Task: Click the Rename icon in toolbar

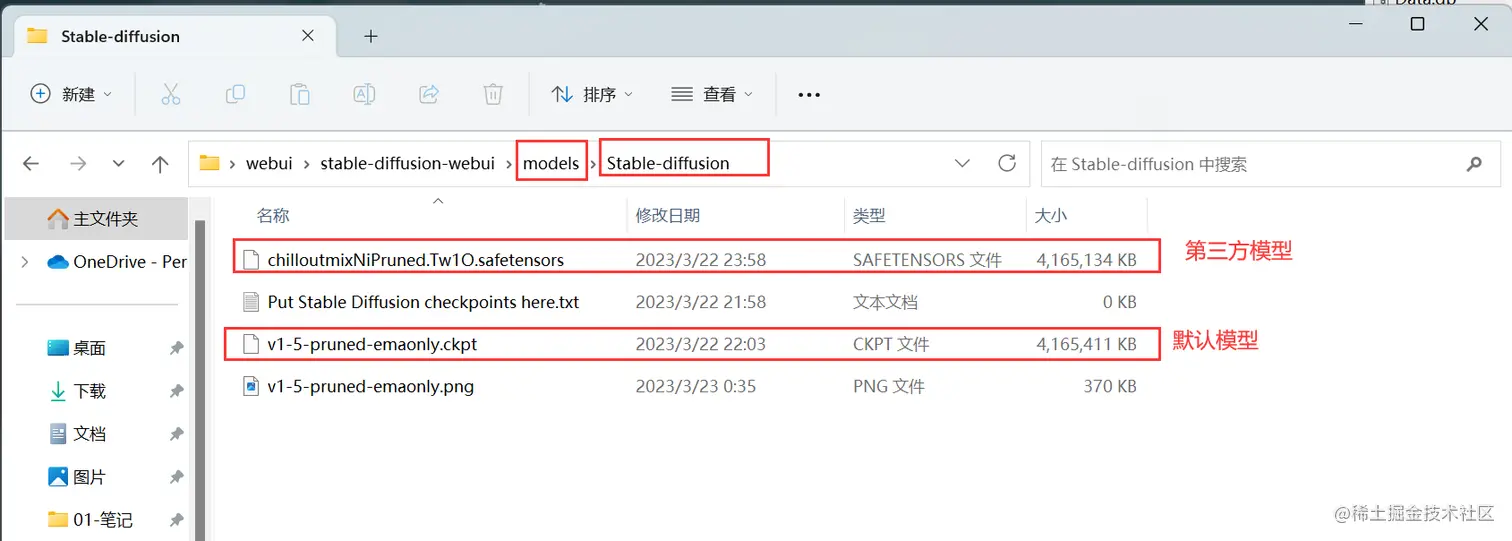Action: pyautogui.click(x=364, y=94)
